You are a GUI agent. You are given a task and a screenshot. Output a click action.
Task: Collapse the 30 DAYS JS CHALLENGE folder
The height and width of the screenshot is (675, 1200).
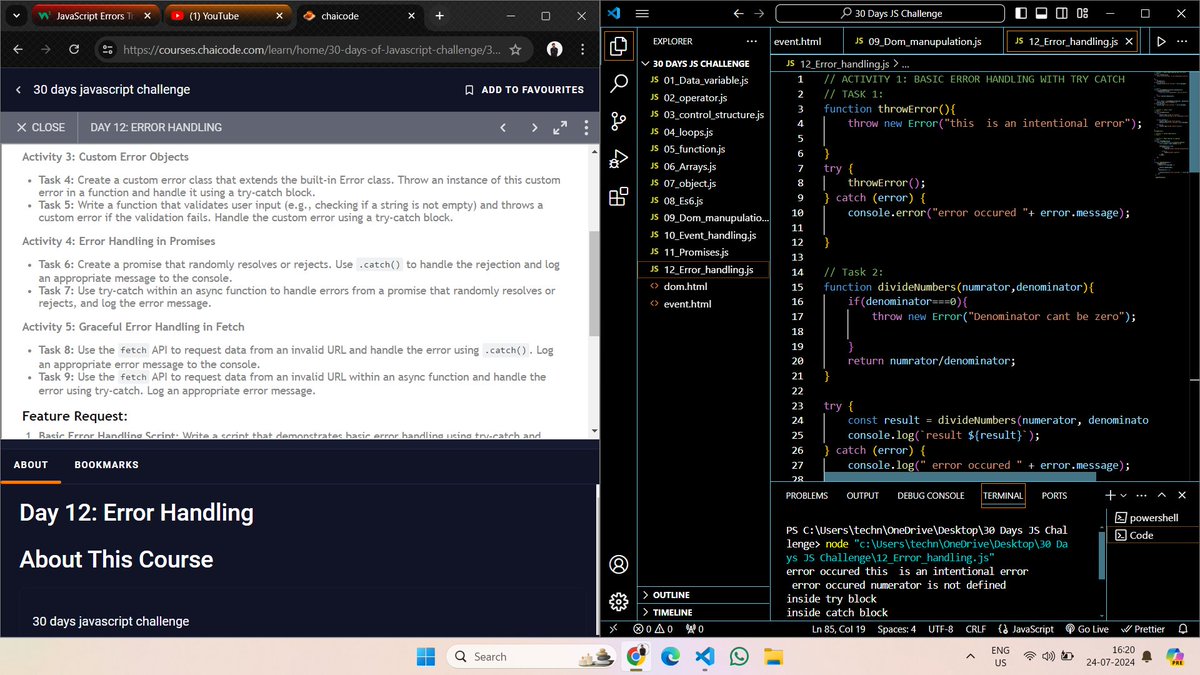[702, 63]
